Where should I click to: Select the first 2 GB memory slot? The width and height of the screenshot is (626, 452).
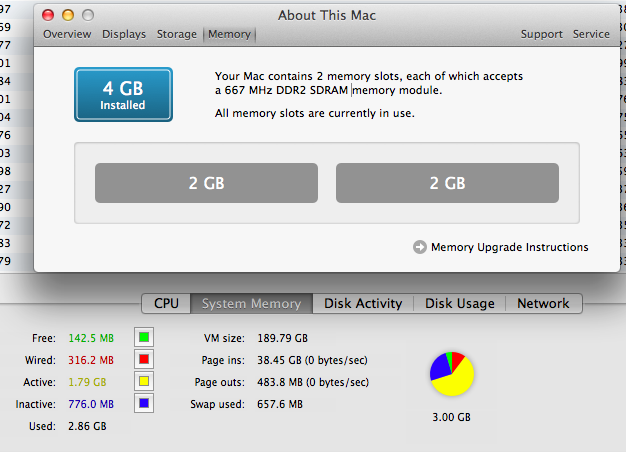206,183
